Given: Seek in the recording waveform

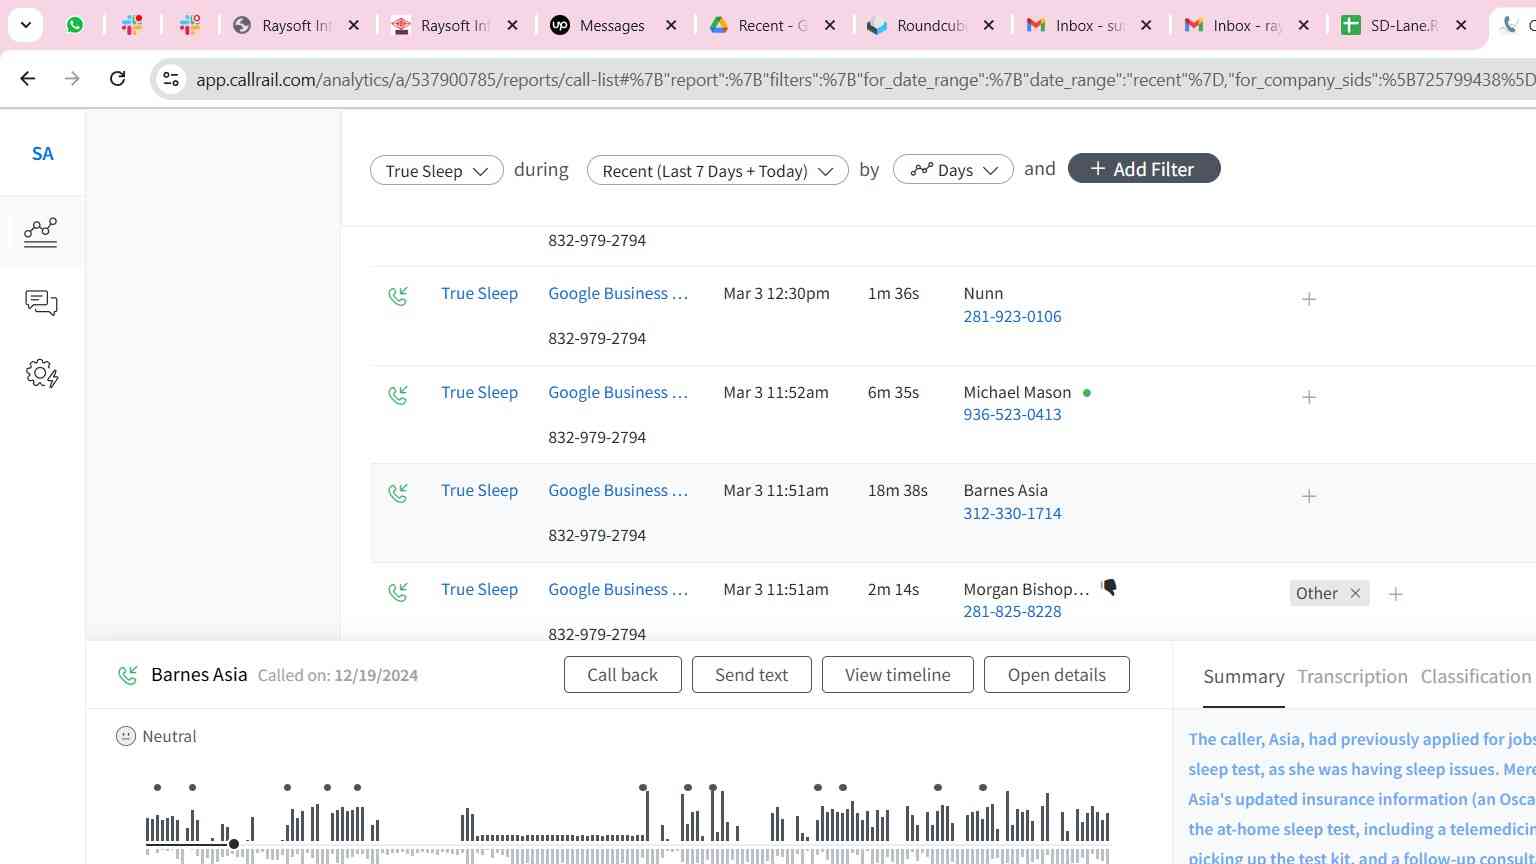Looking at the screenshot, I should (627, 825).
